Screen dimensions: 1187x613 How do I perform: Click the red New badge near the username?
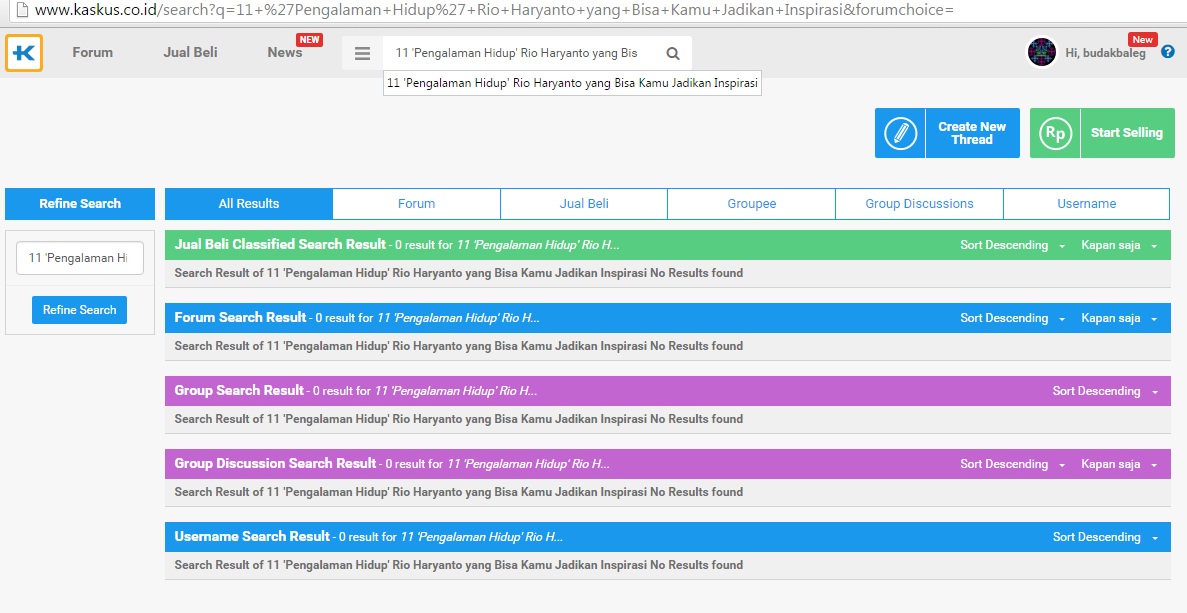[1142, 39]
